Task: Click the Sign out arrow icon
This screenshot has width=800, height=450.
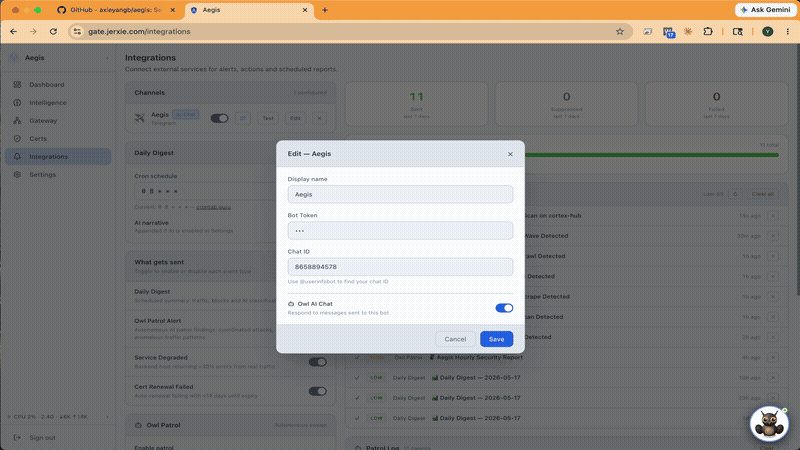Action: pos(17,438)
